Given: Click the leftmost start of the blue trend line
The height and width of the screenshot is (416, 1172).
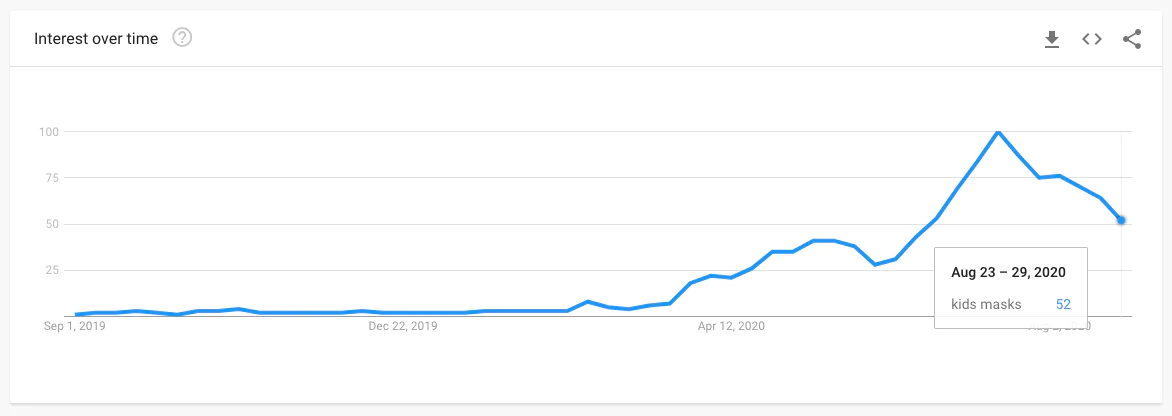Looking at the screenshot, I should (77, 315).
